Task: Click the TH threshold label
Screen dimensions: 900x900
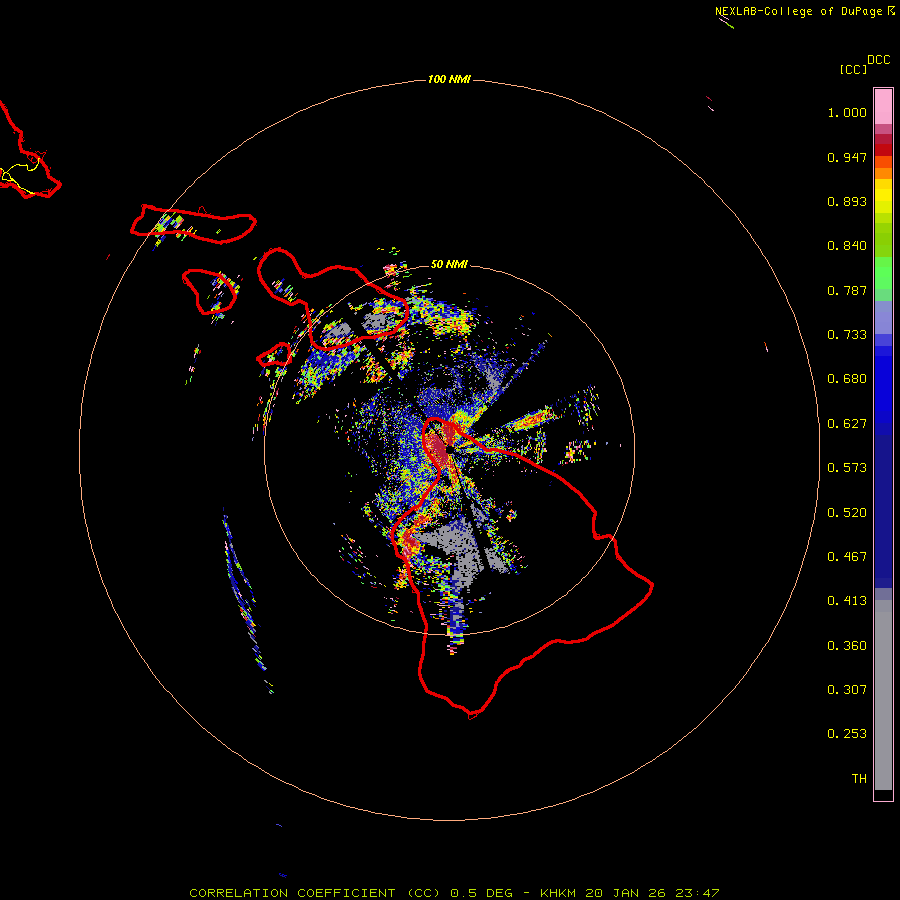Action: coord(859,779)
